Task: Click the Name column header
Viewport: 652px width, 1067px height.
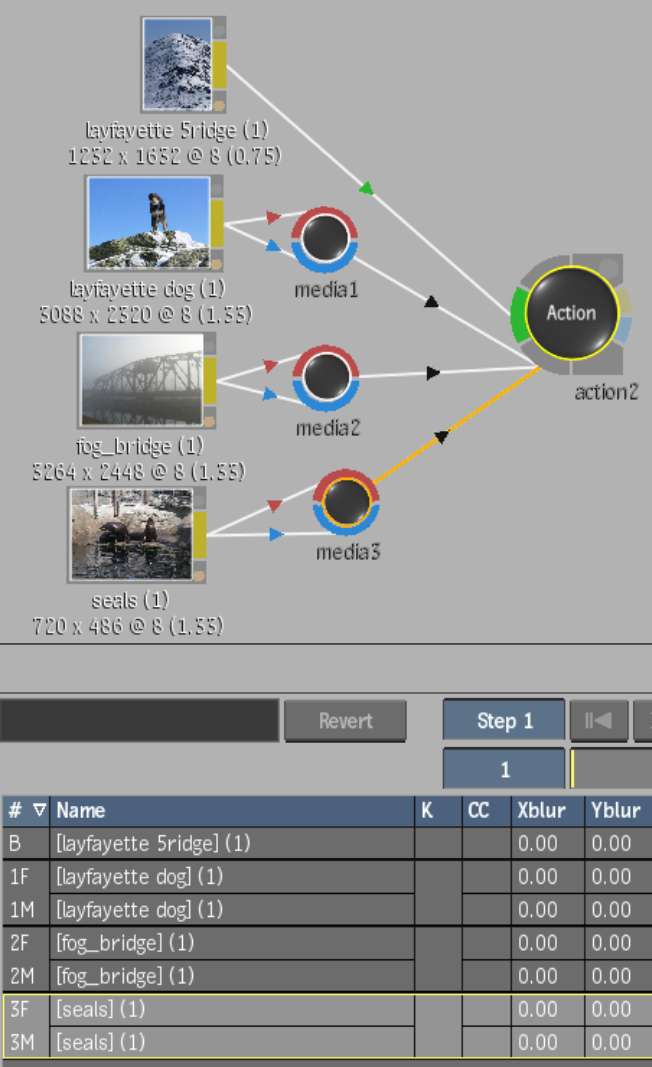Action: 232,811
